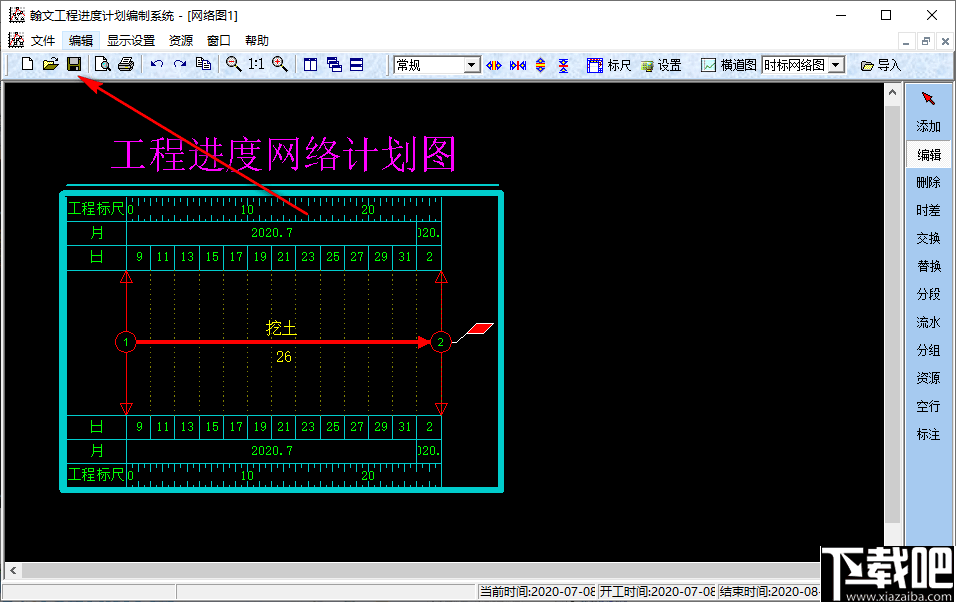Choose 替换 in the side panel

point(929,267)
